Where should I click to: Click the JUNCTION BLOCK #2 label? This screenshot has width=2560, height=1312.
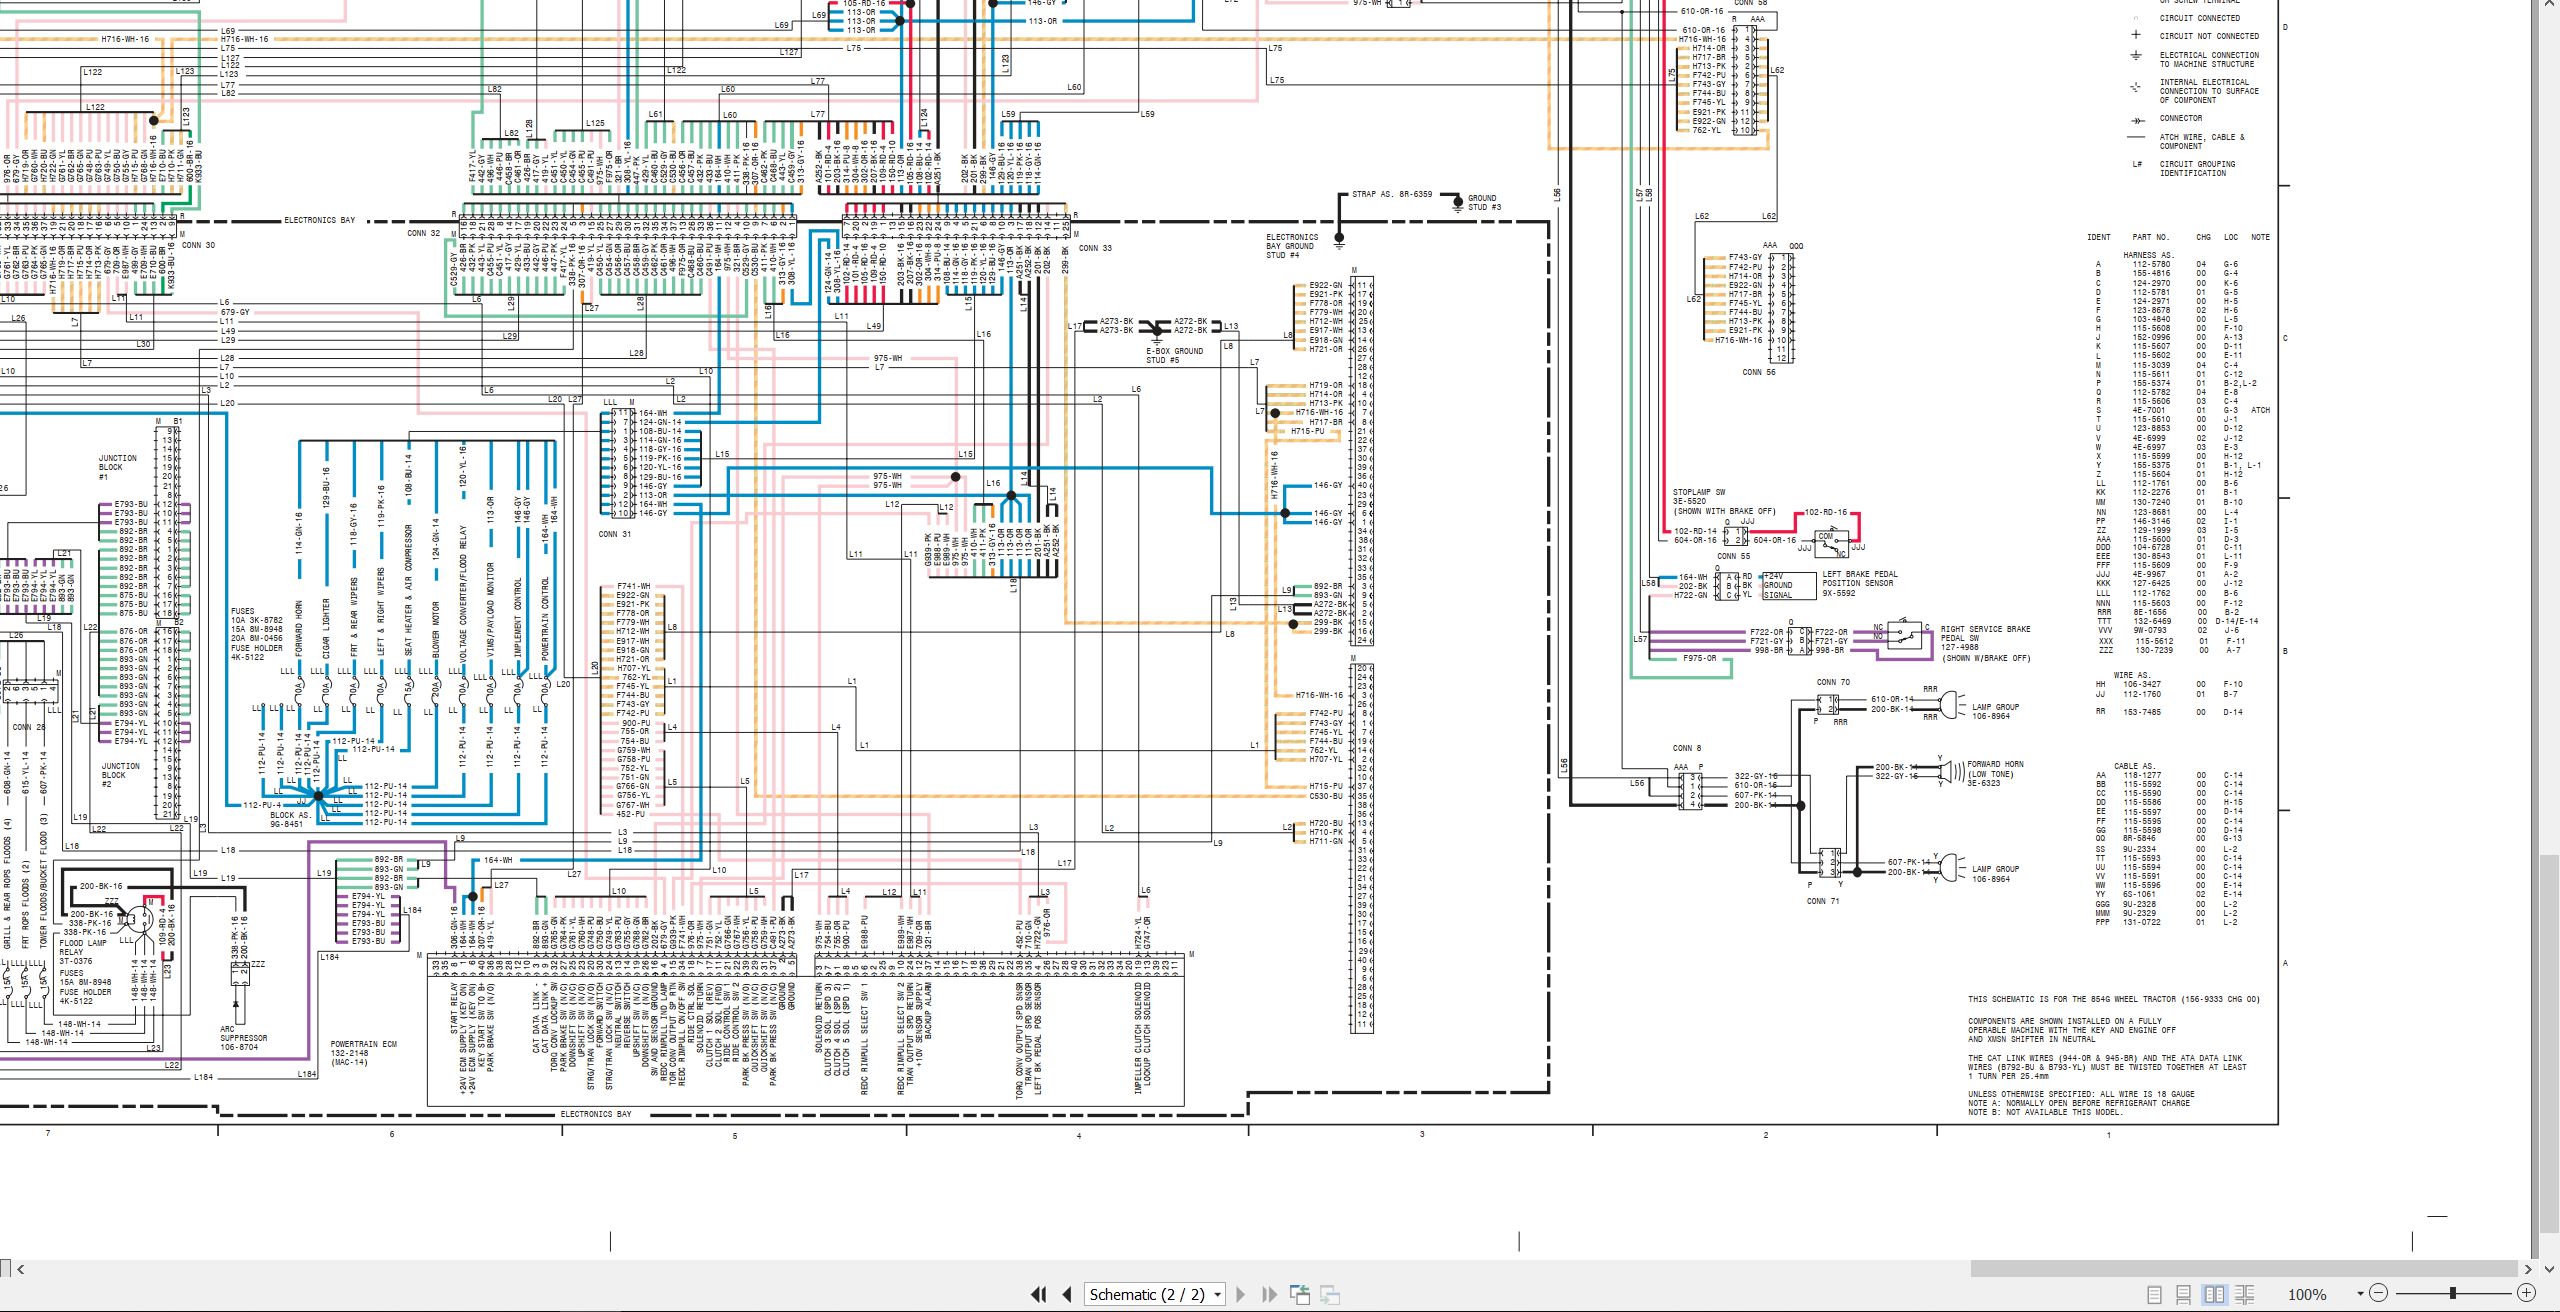point(120,775)
